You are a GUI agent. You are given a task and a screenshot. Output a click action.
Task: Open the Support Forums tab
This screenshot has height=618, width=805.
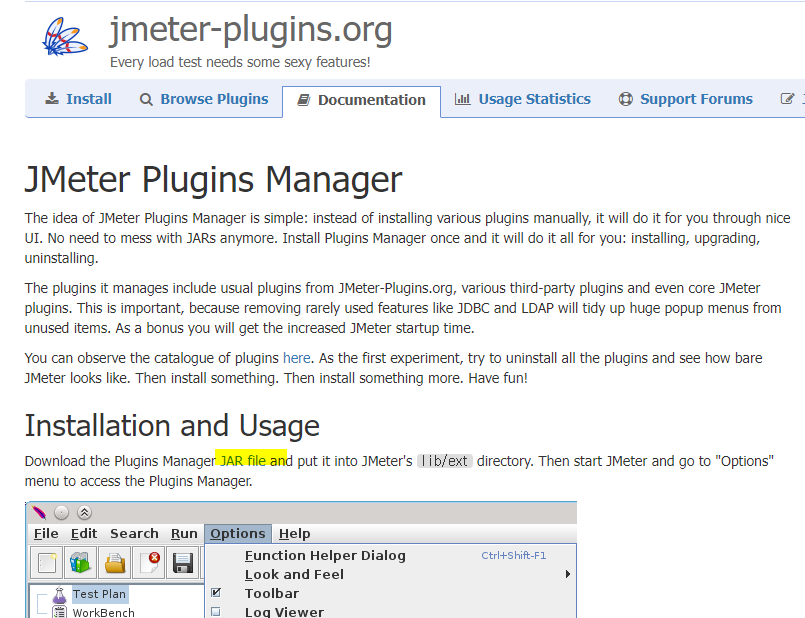pyautogui.click(x=685, y=99)
